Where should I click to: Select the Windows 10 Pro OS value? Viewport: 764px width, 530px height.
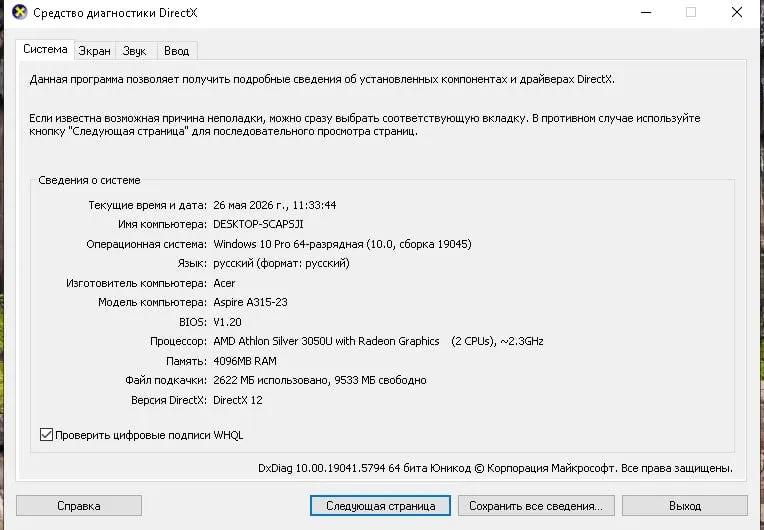coord(342,244)
